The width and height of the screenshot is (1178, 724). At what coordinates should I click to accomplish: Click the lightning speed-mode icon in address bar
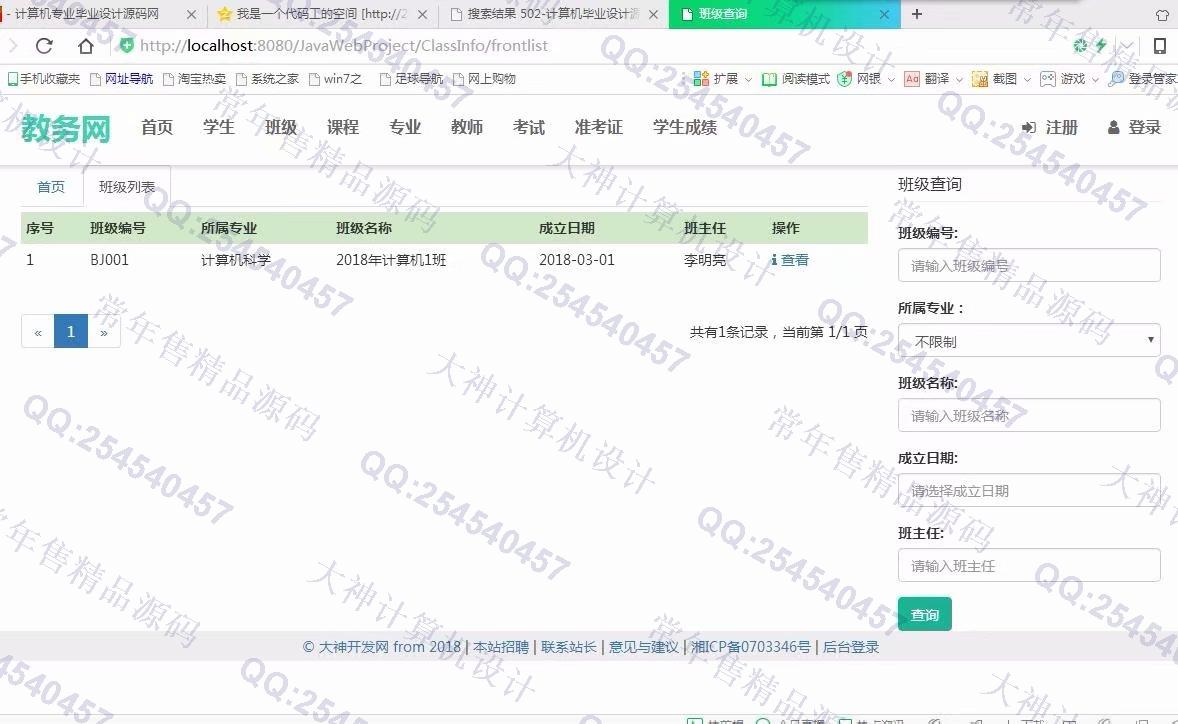point(1101,46)
